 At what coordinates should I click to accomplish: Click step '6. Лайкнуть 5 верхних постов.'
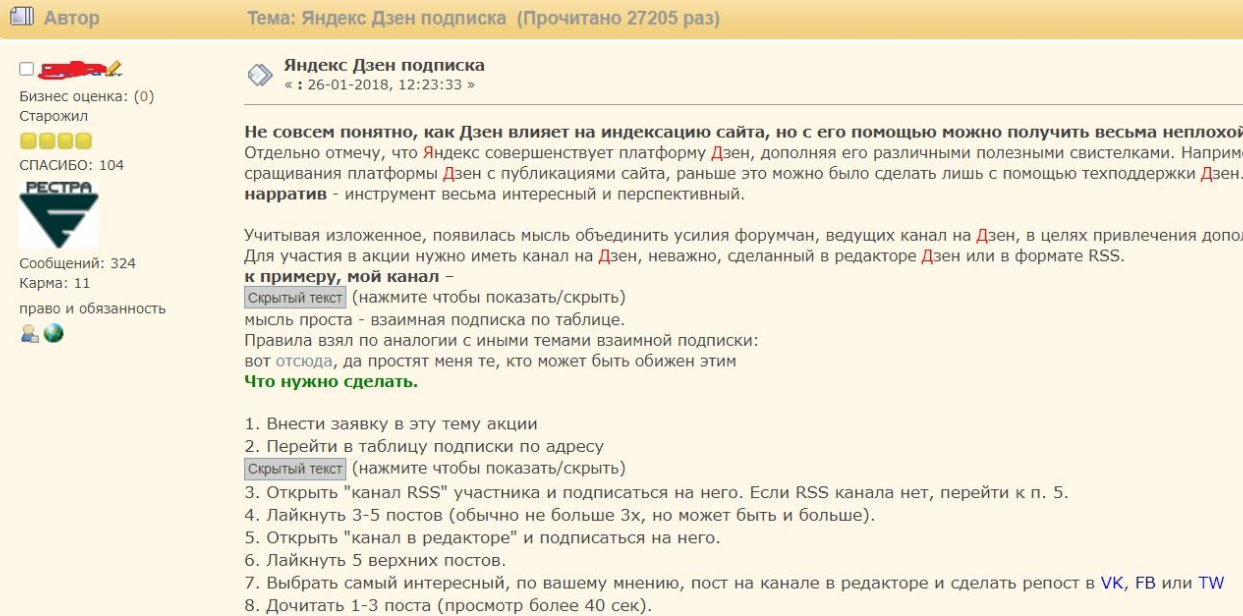375,561
